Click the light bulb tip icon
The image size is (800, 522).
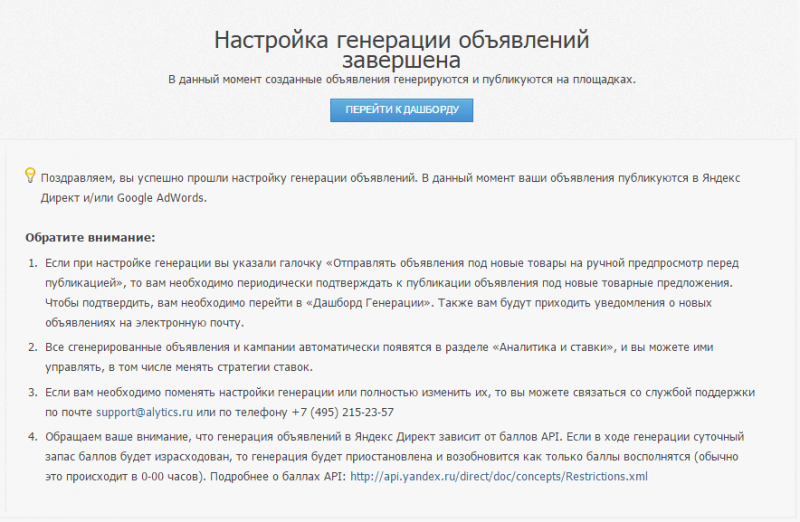30,176
